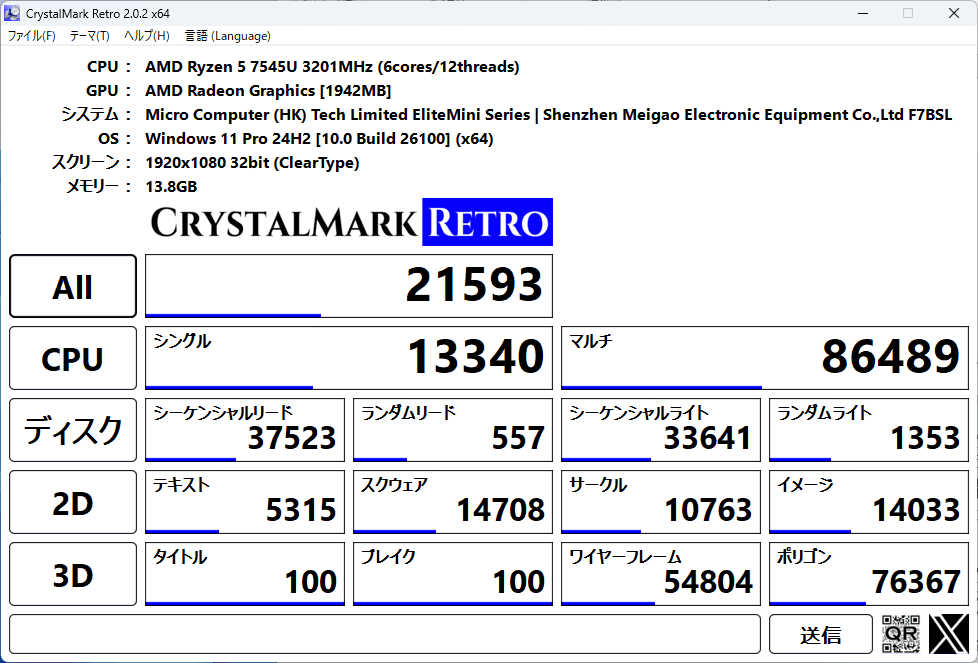Launch the 3D benchmark button
This screenshot has width=978, height=663.
pos(73,575)
